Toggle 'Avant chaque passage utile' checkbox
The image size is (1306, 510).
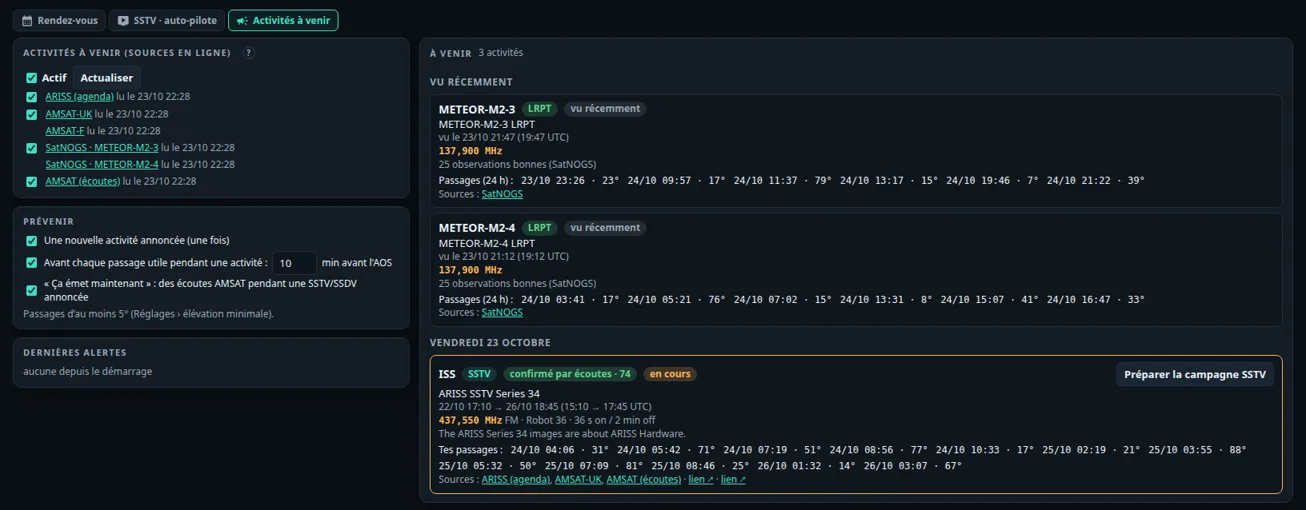pyautogui.click(x=31, y=263)
